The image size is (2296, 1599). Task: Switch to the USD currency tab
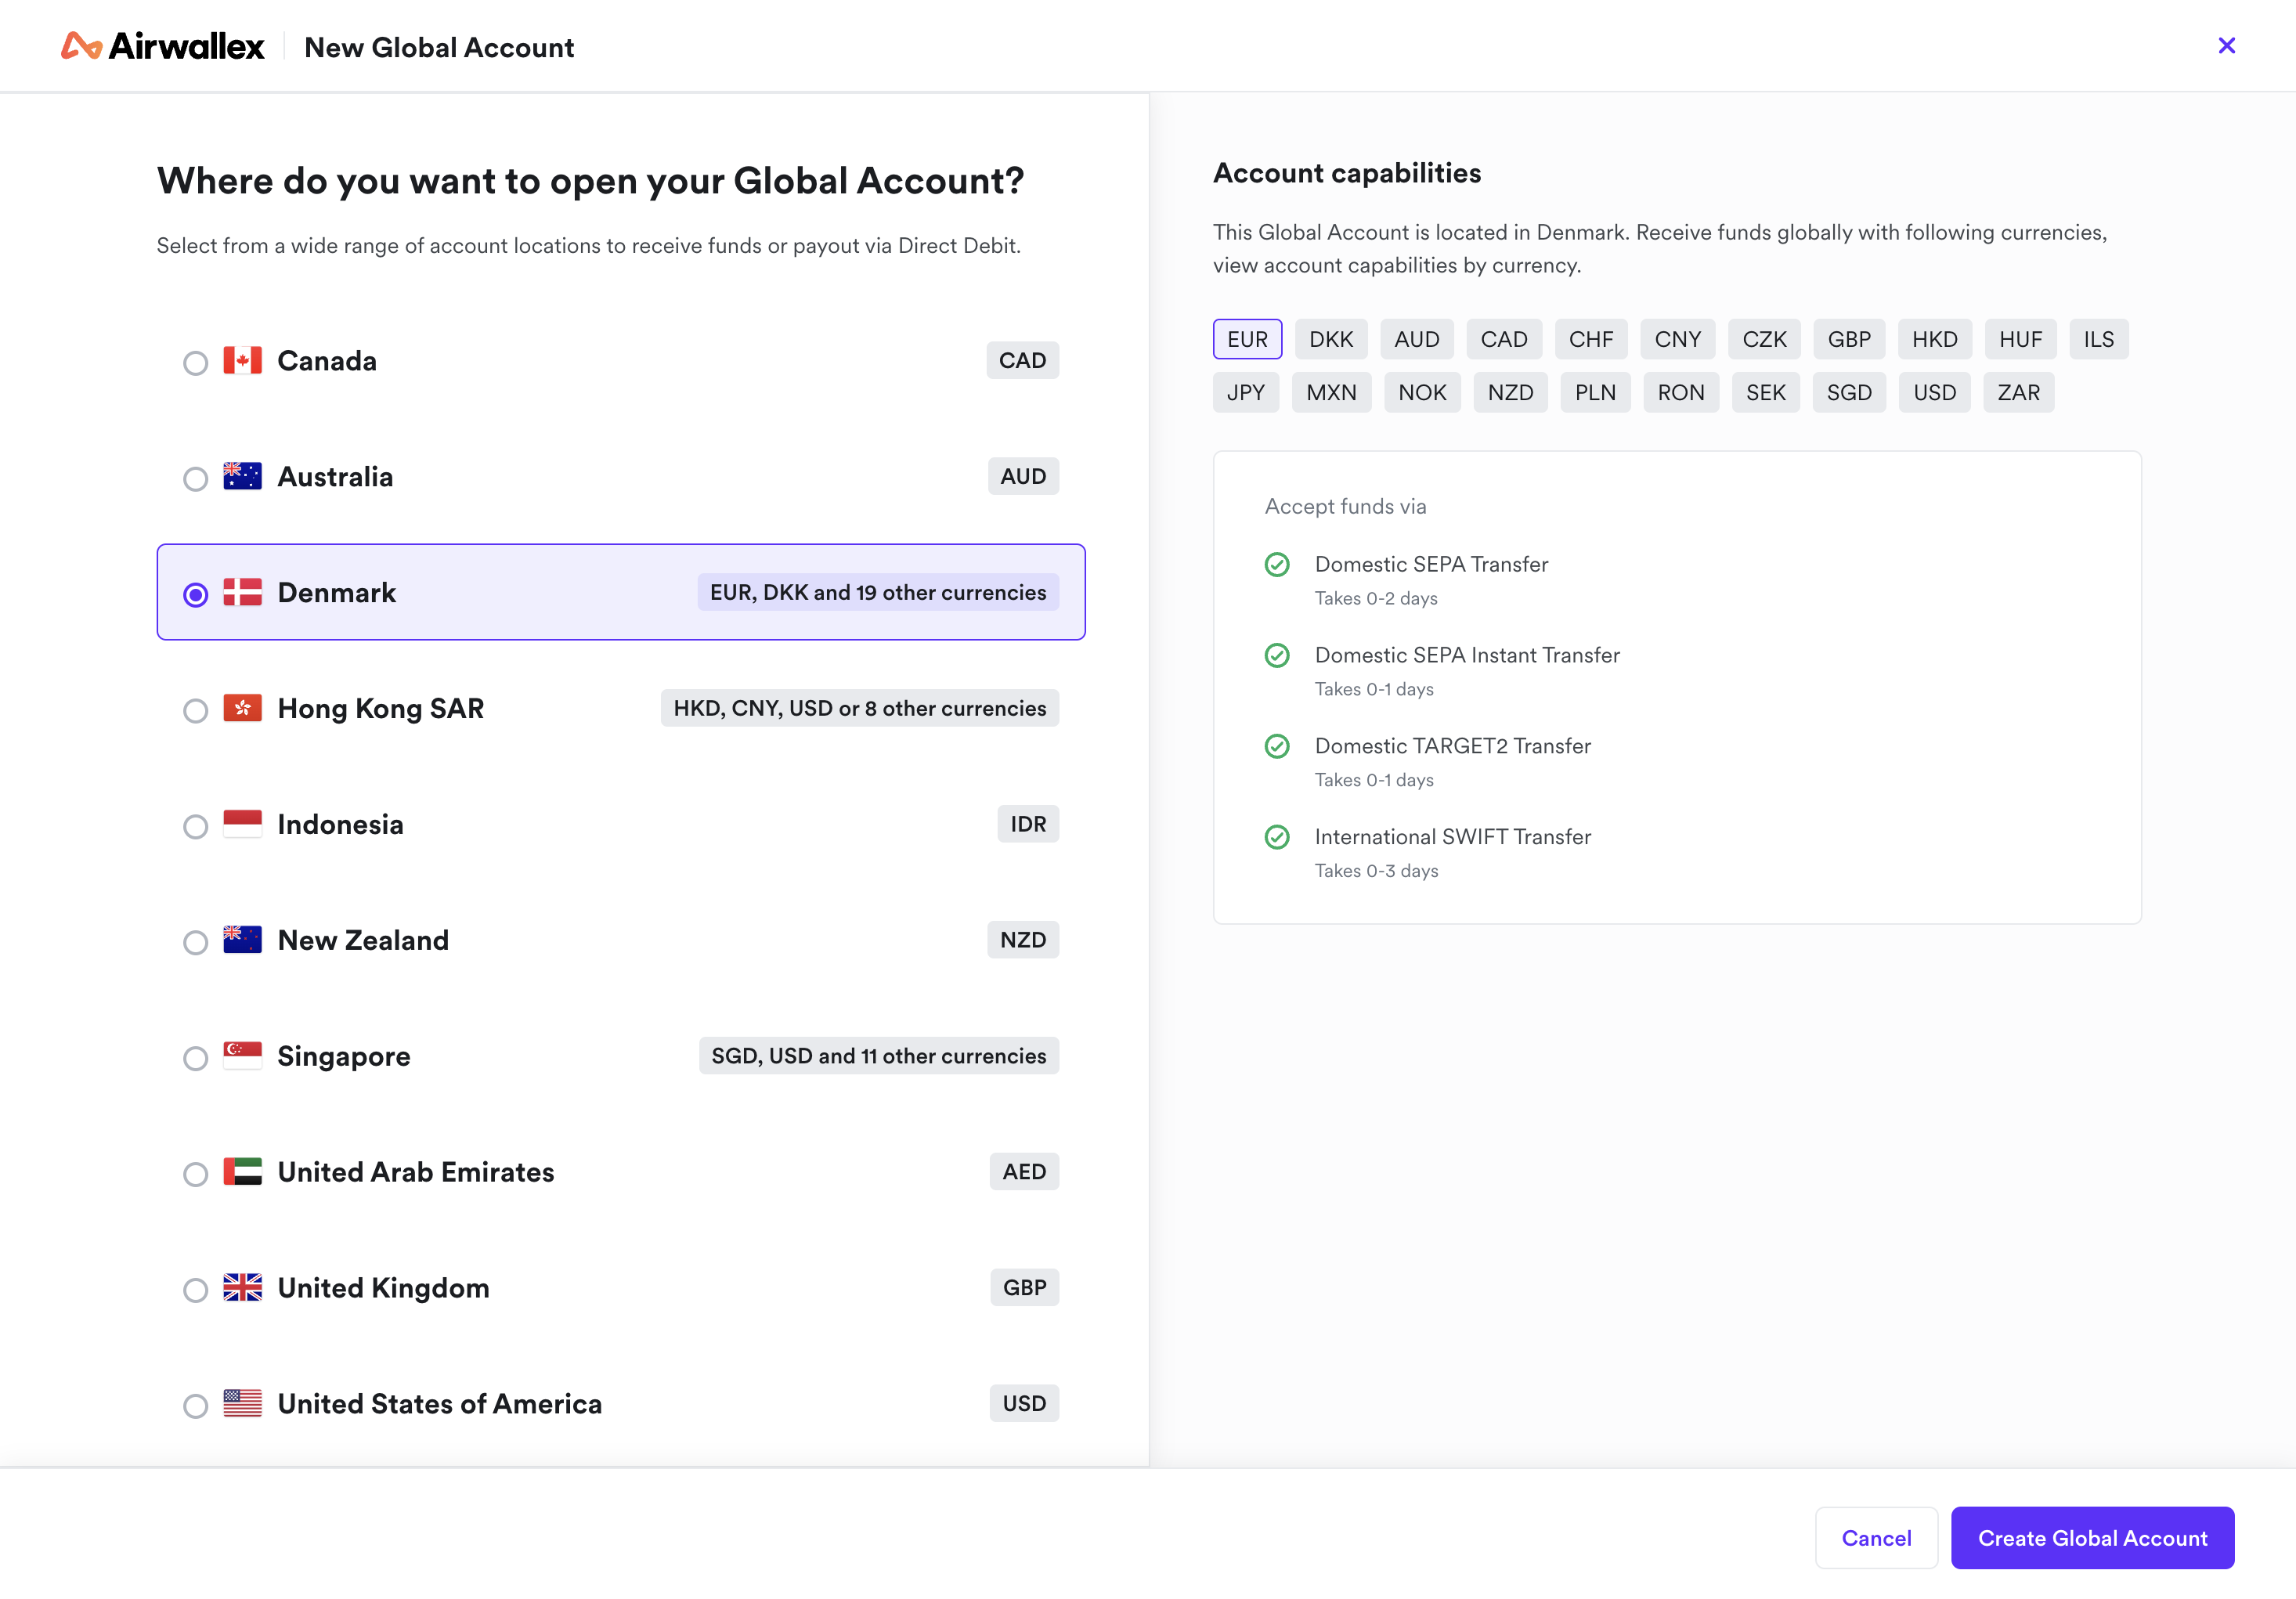pos(1933,392)
